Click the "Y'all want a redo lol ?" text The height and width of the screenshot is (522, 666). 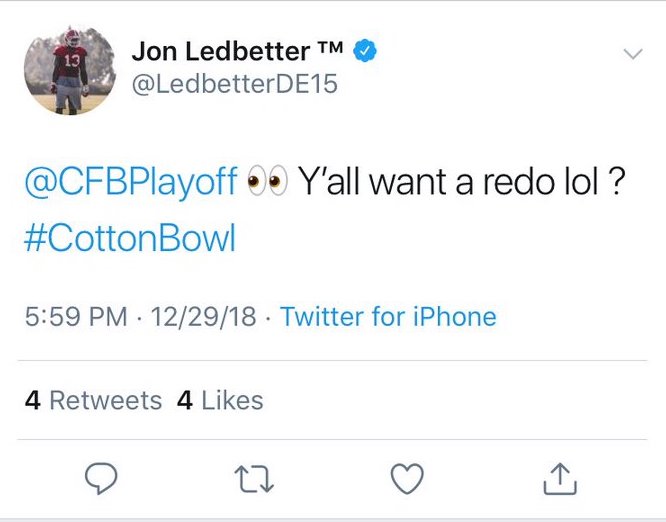tap(461, 182)
